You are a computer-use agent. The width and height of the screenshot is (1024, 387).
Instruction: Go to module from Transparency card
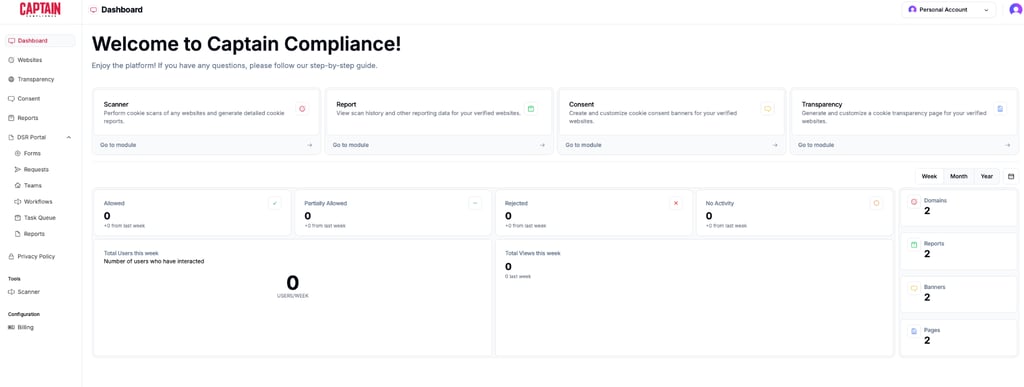pyautogui.click(x=816, y=145)
